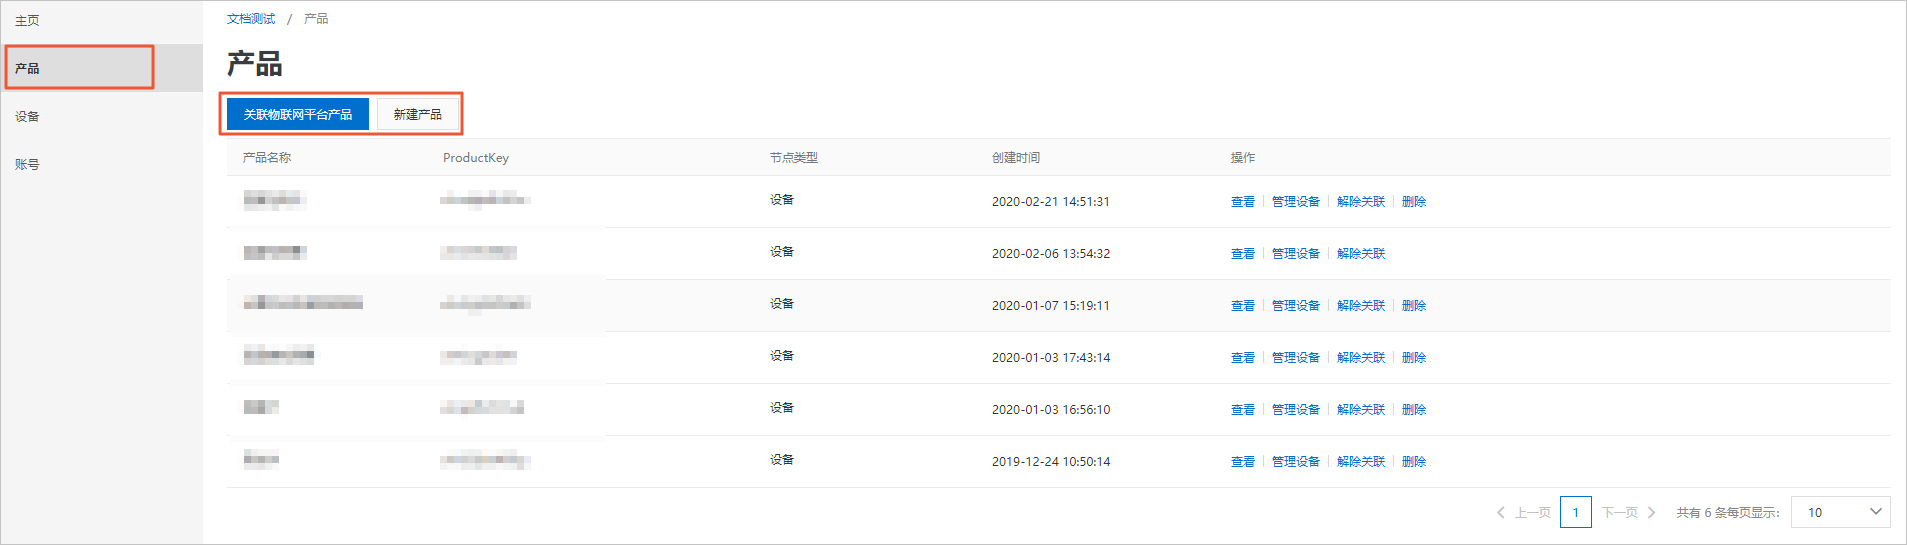Click 管理设备 for the 2020-02-21 14:51:31 product
This screenshot has width=1907, height=545.
[1296, 202]
